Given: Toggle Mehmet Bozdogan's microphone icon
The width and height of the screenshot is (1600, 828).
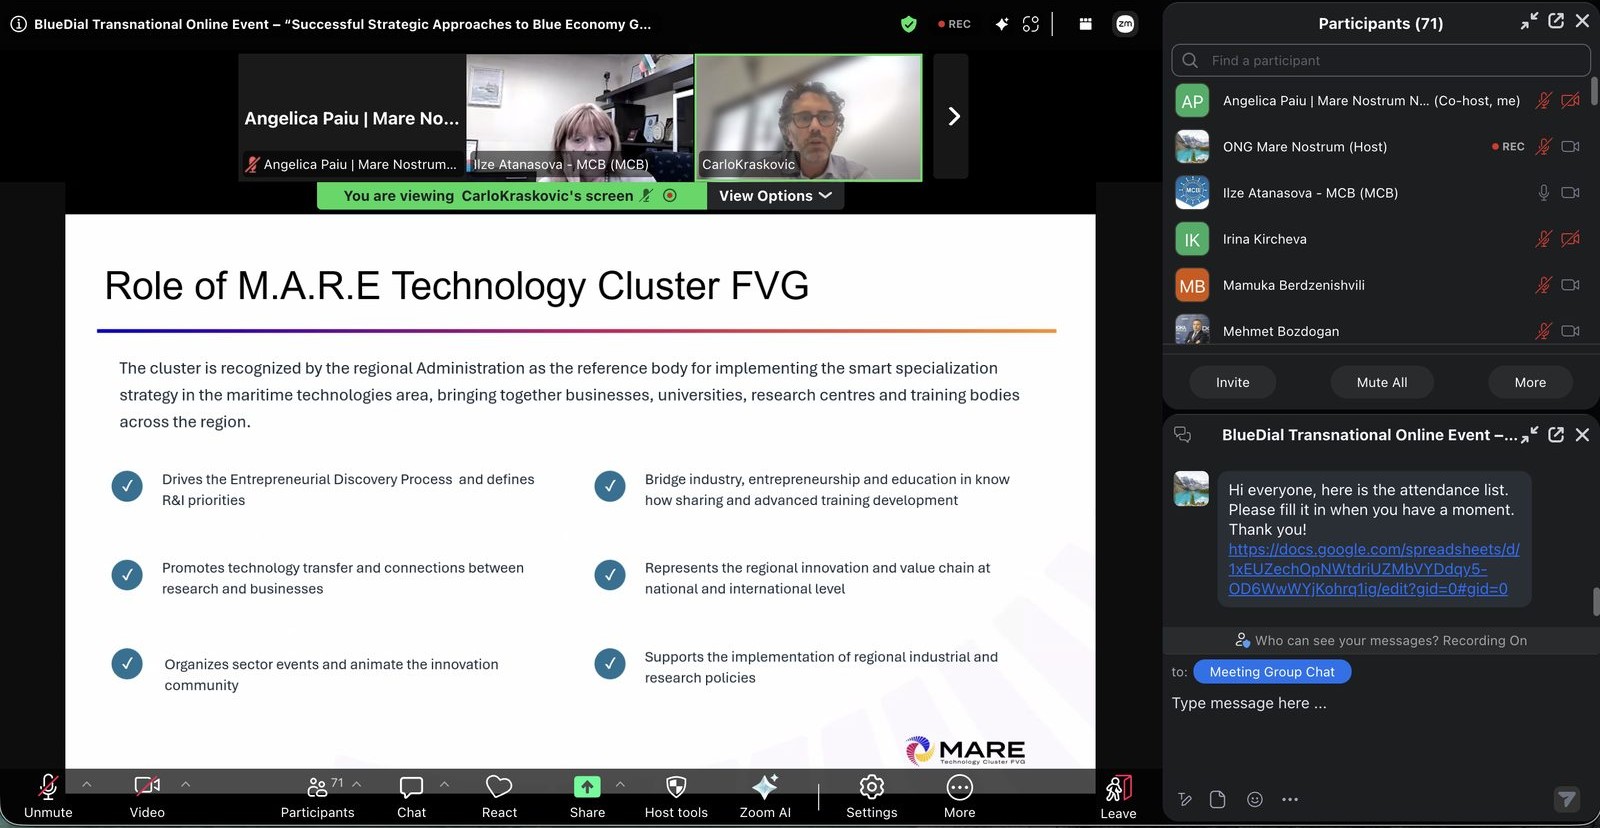Looking at the screenshot, I should point(1544,331).
